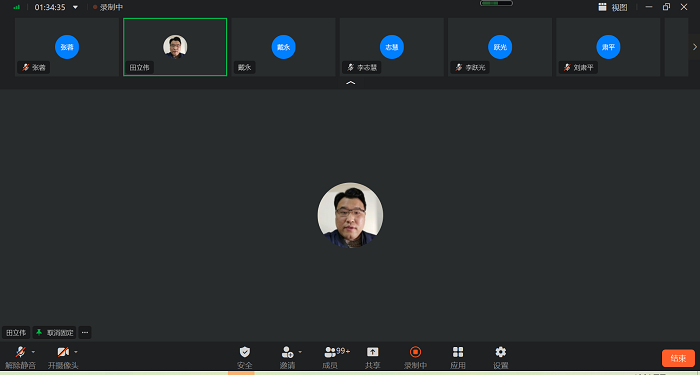Click the Share screen icon
Screen dimensions: 700x375
point(372,352)
